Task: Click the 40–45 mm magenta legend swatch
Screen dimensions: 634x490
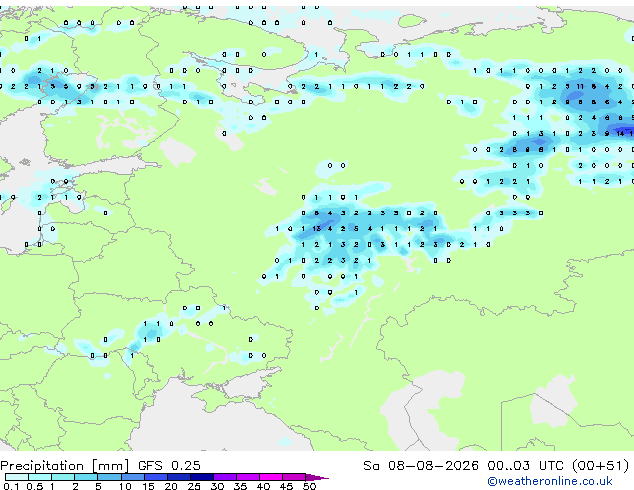Action: [x=271, y=477]
